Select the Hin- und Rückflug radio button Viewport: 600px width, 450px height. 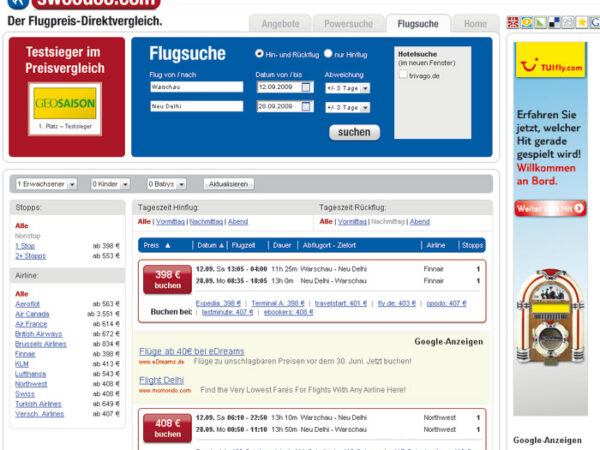coord(259,53)
